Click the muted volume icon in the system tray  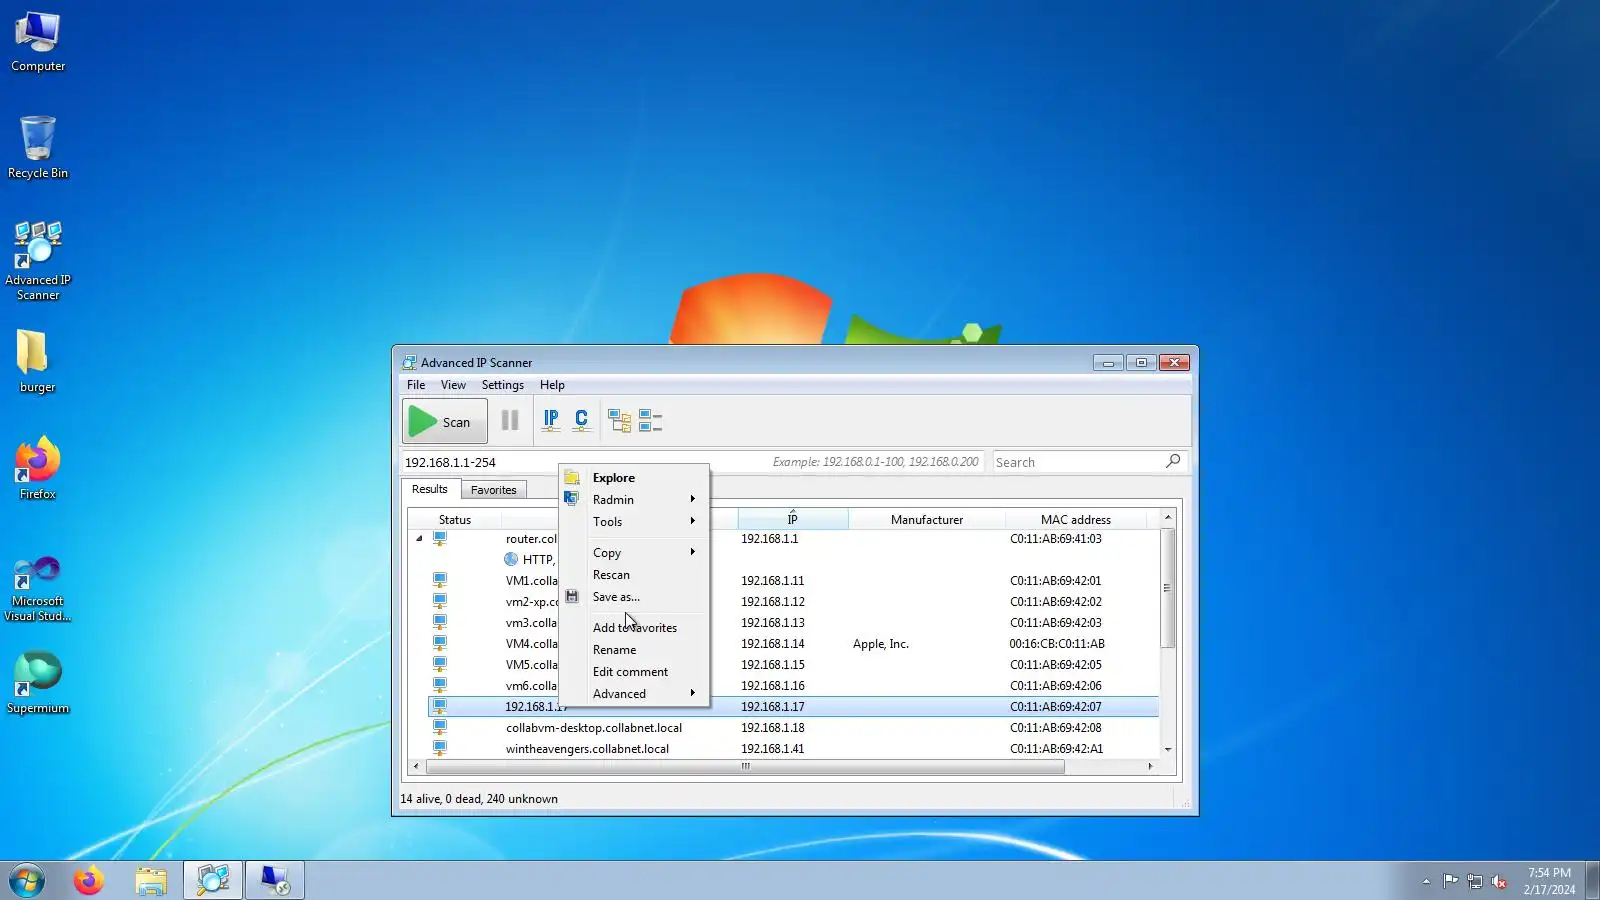[1499, 881]
